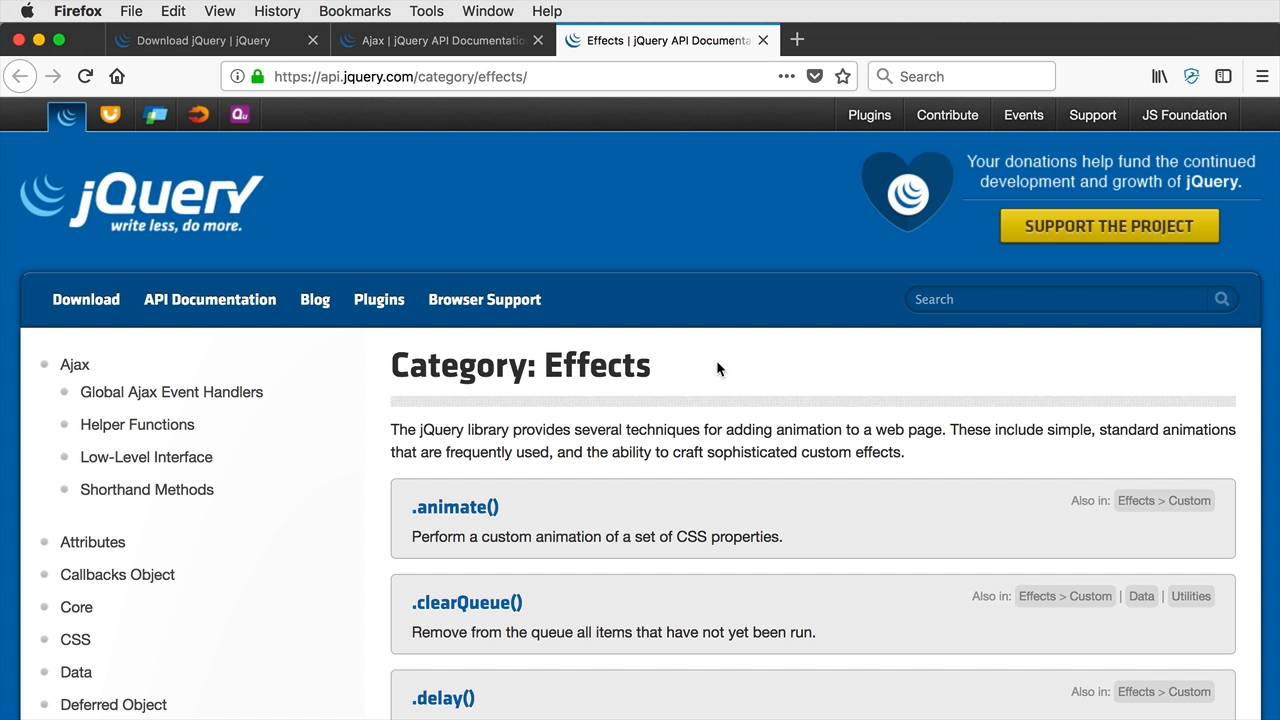Open the Tools menu
1280x720 pixels.
click(426, 11)
